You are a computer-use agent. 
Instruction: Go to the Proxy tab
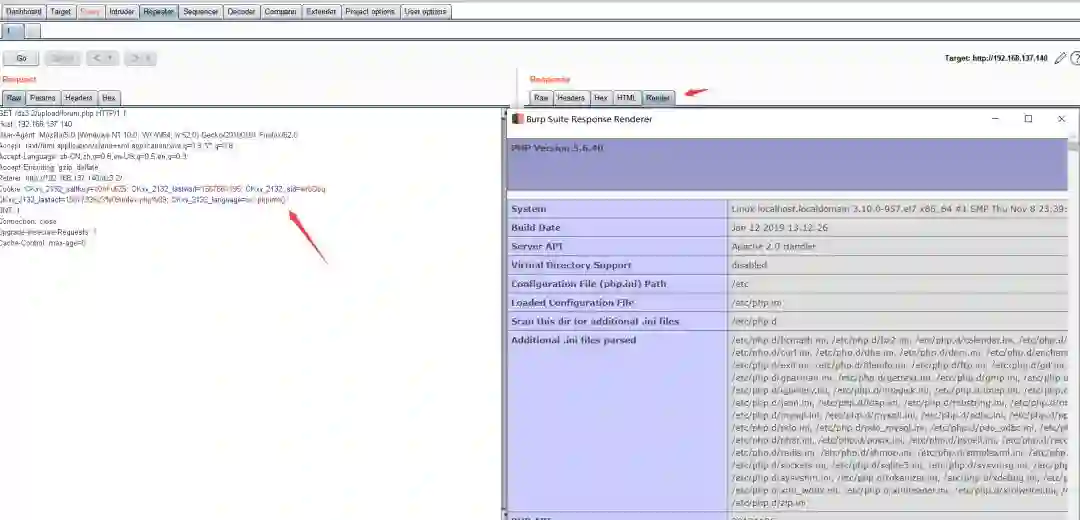[x=90, y=12]
